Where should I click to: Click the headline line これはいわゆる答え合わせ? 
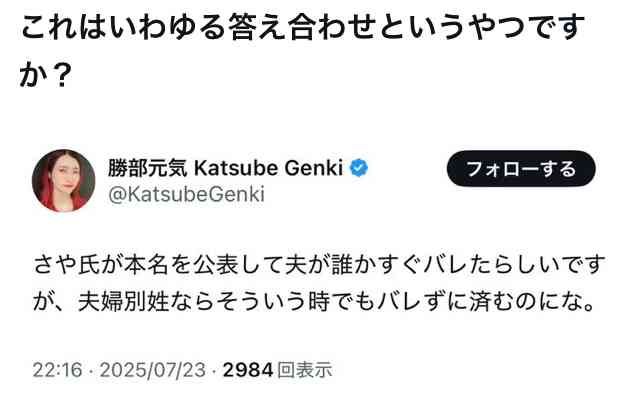[303, 27]
